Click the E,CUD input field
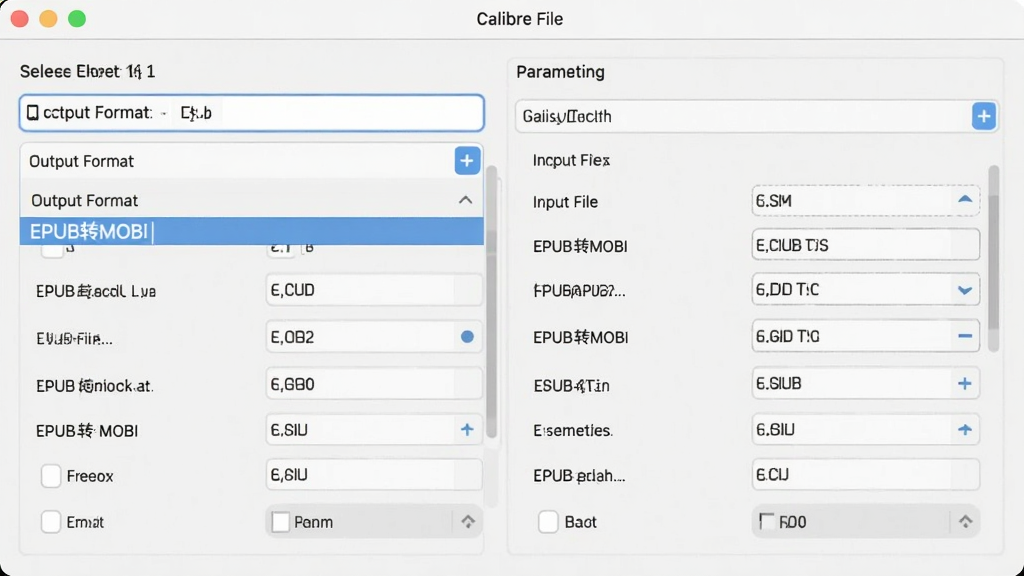Viewport: 1024px width, 576px height. [x=374, y=290]
